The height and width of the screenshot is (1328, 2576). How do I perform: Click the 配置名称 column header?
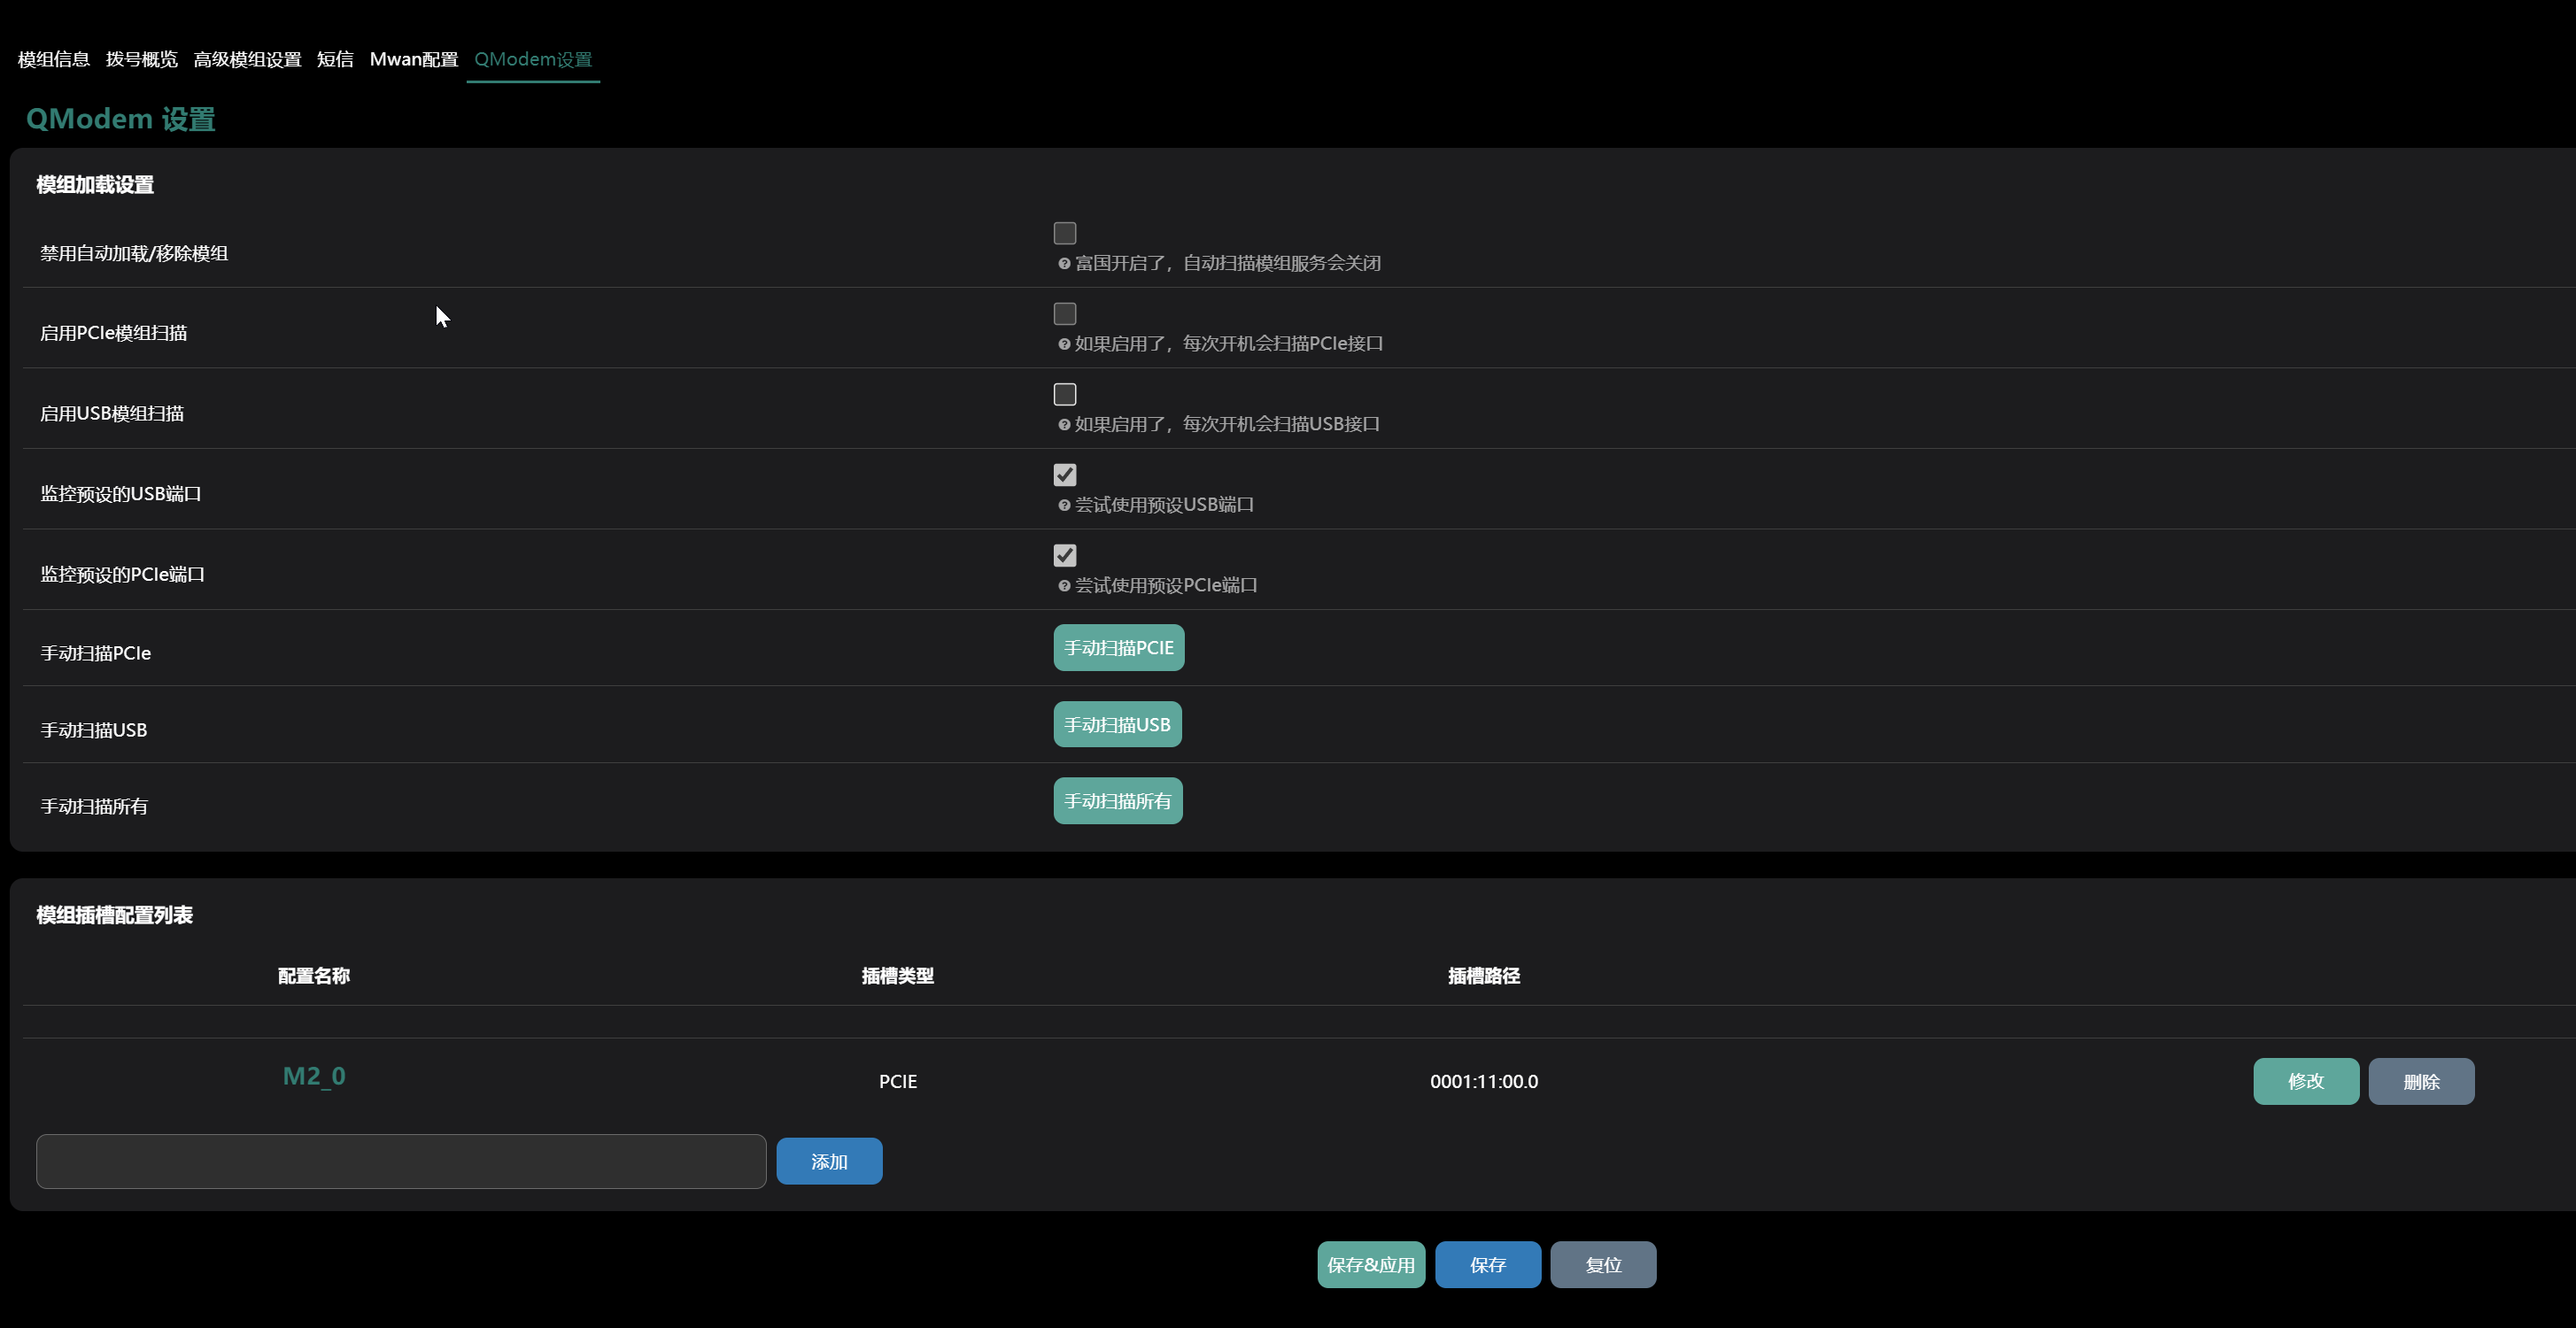click(314, 976)
